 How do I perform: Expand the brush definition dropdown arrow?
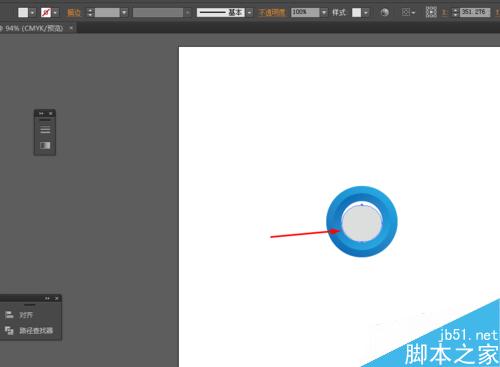[250, 13]
